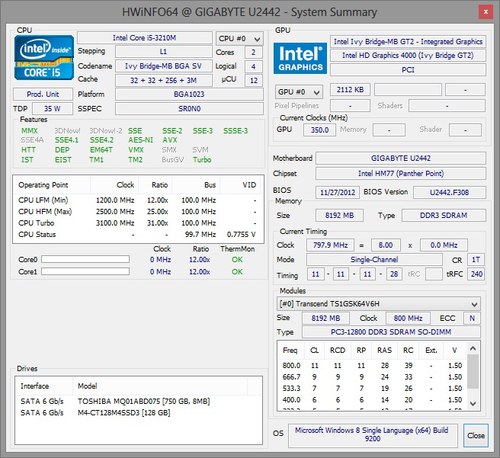Image resolution: width=500 pixels, height=458 pixels.
Task: Select the Intel Core i5-3210M name field
Action: click(x=145, y=38)
